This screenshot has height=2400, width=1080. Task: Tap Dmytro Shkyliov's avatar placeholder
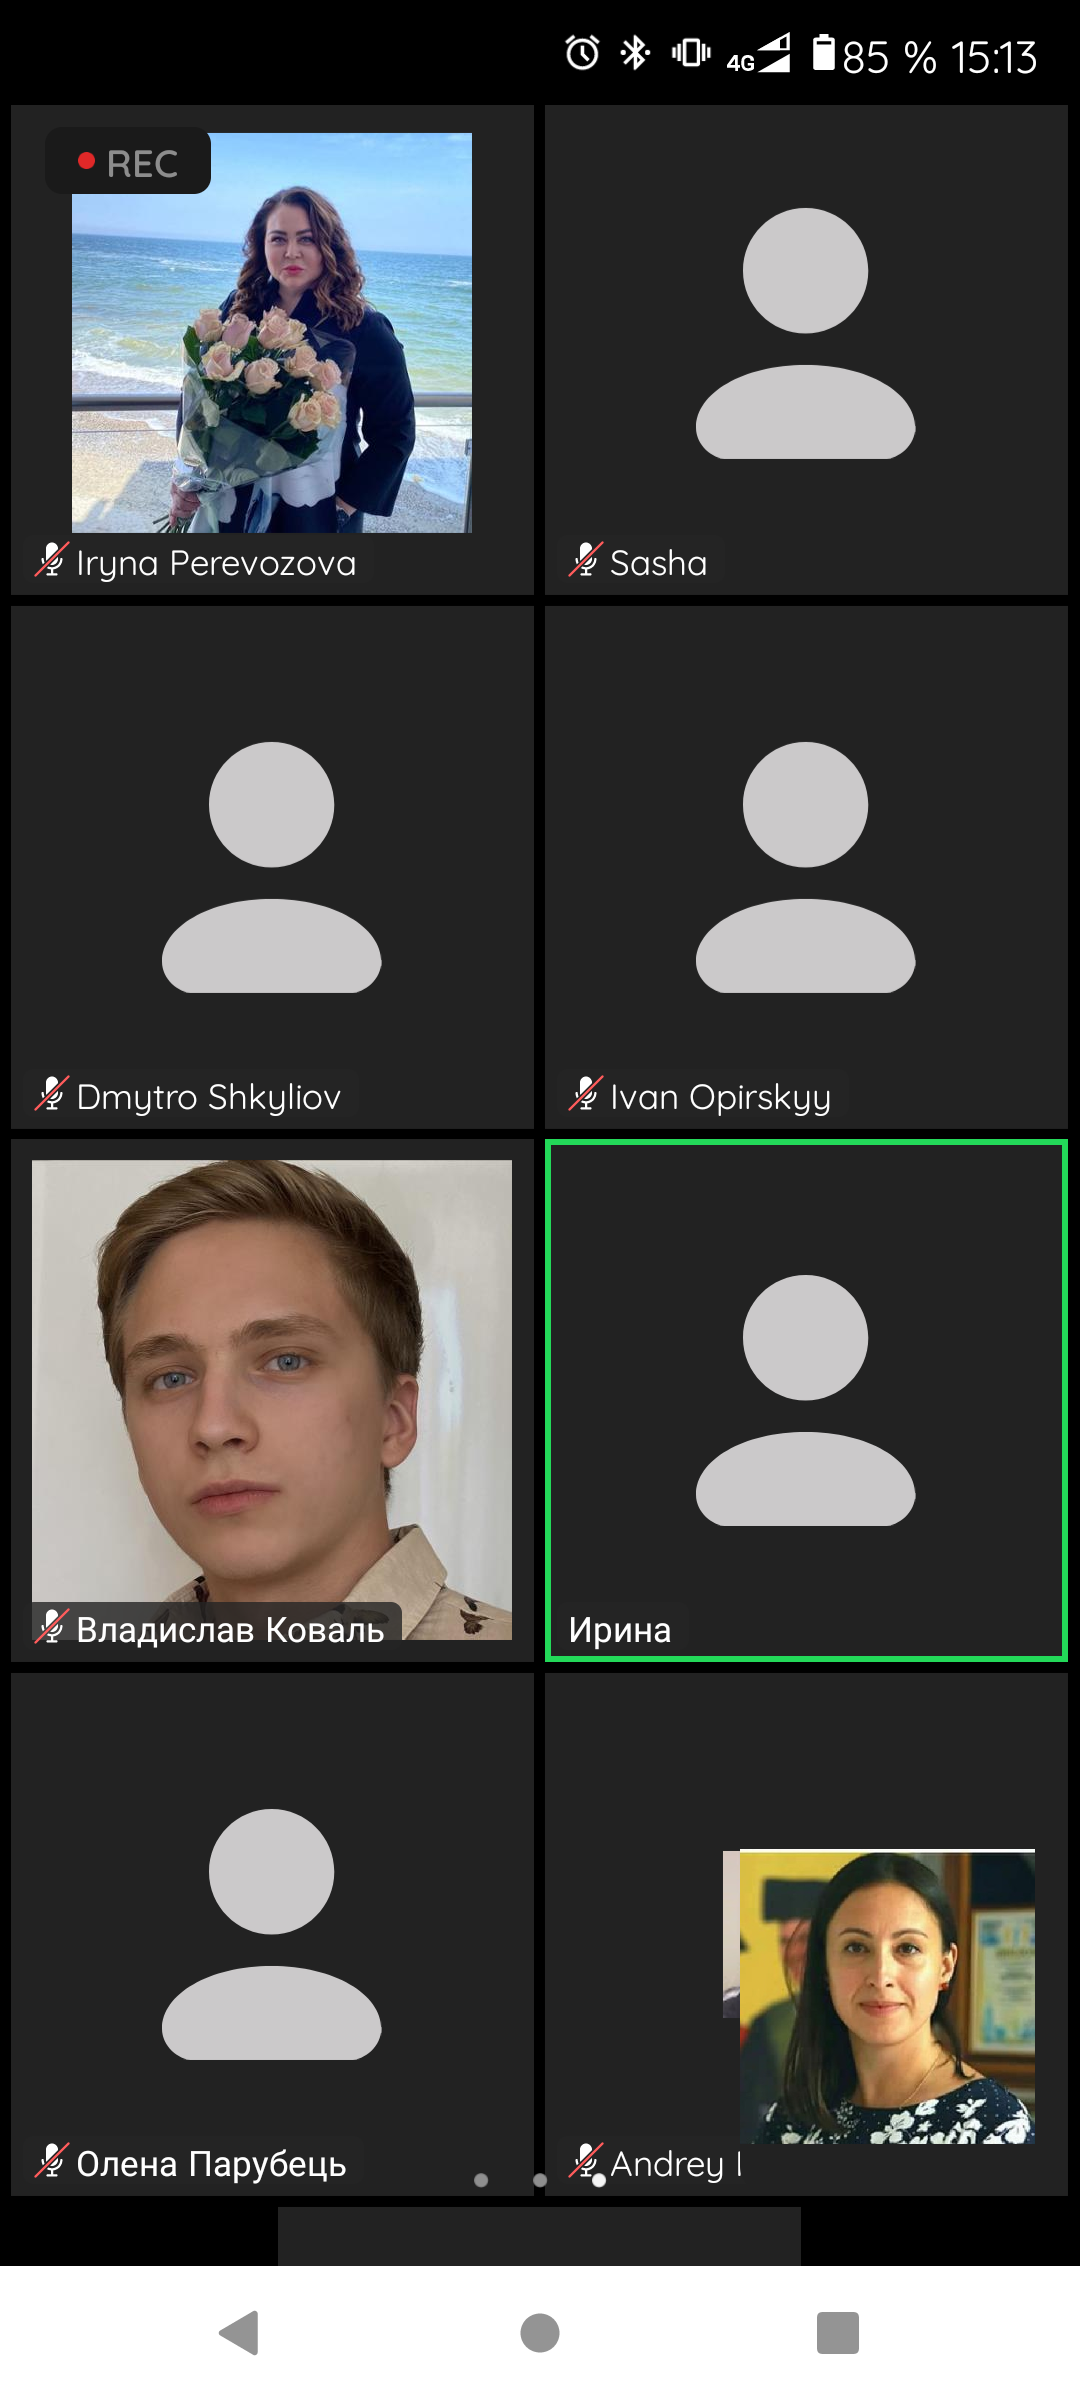coord(272,867)
